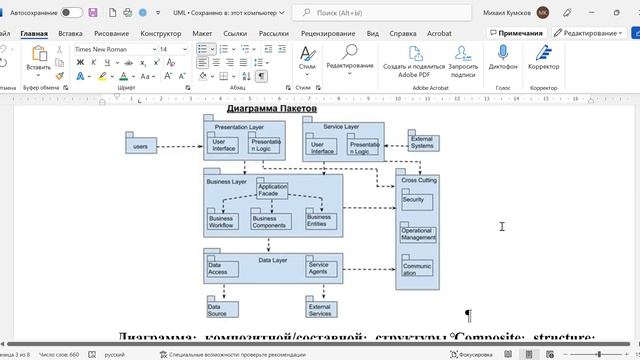Click the Save icon in title bar

(x=93, y=13)
